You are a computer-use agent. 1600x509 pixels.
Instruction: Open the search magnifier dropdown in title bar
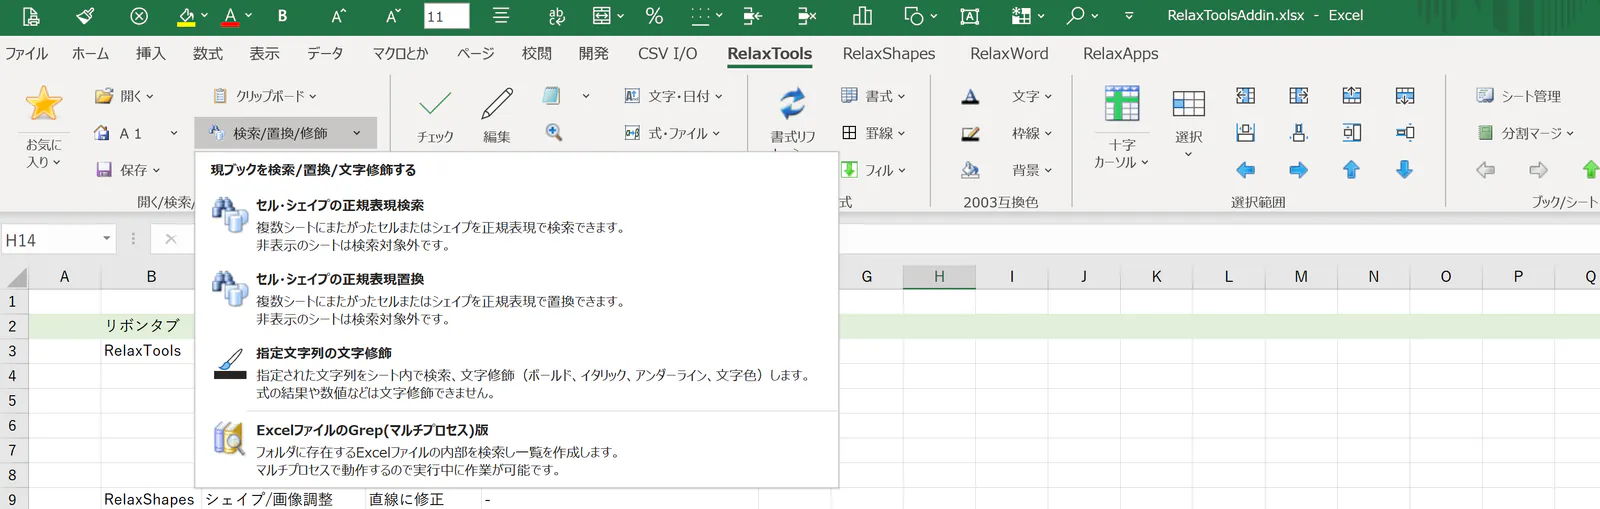coord(1094,16)
